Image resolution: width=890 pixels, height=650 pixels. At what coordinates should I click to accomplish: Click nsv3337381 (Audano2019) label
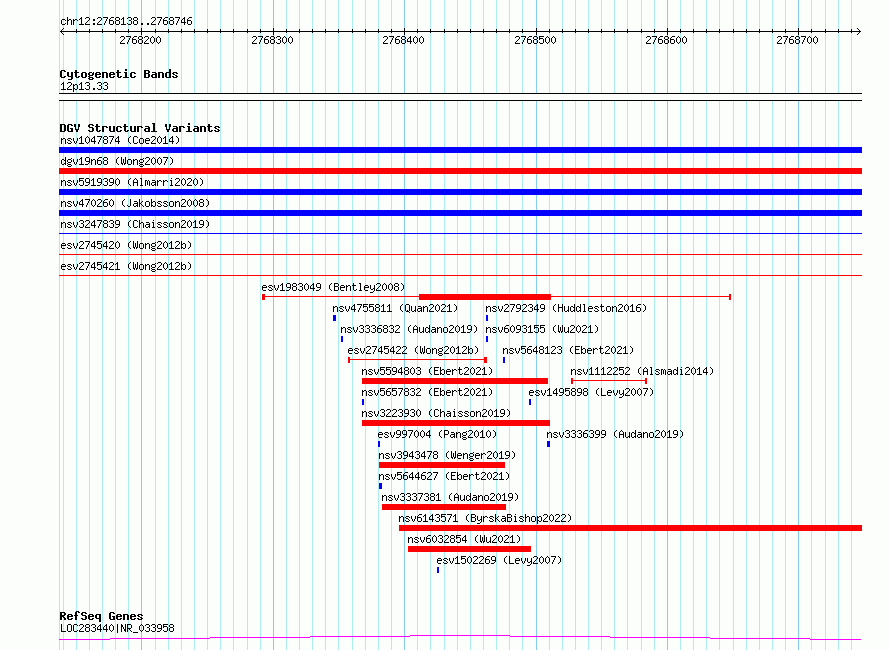[450, 497]
